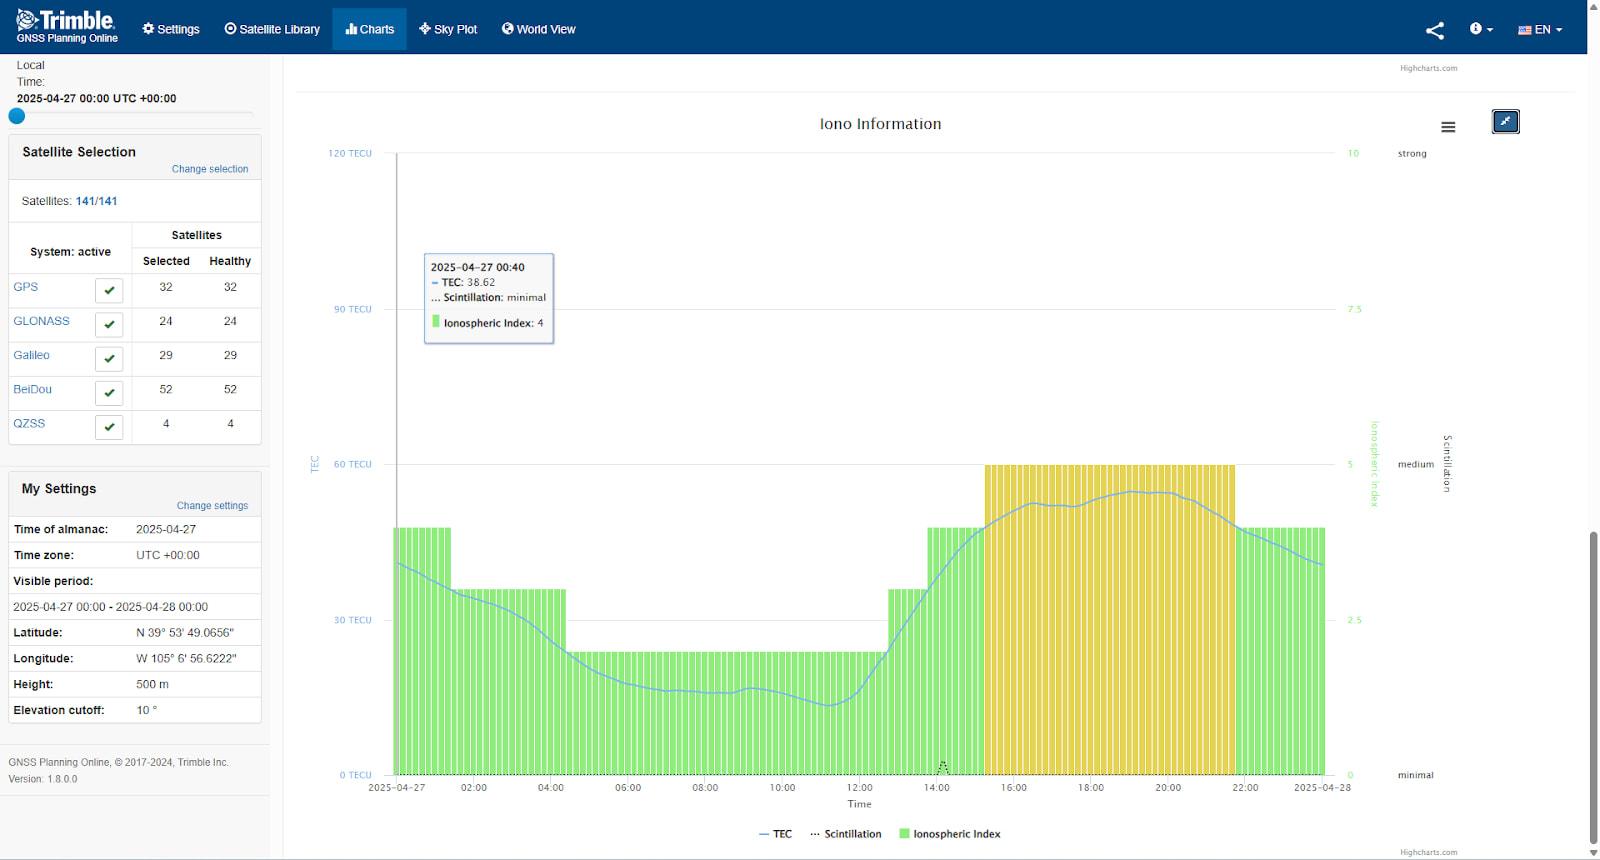Open the info help dropdown icon
Image resolution: width=1600 pixels, height=860 pixels.
point(1480,29)
